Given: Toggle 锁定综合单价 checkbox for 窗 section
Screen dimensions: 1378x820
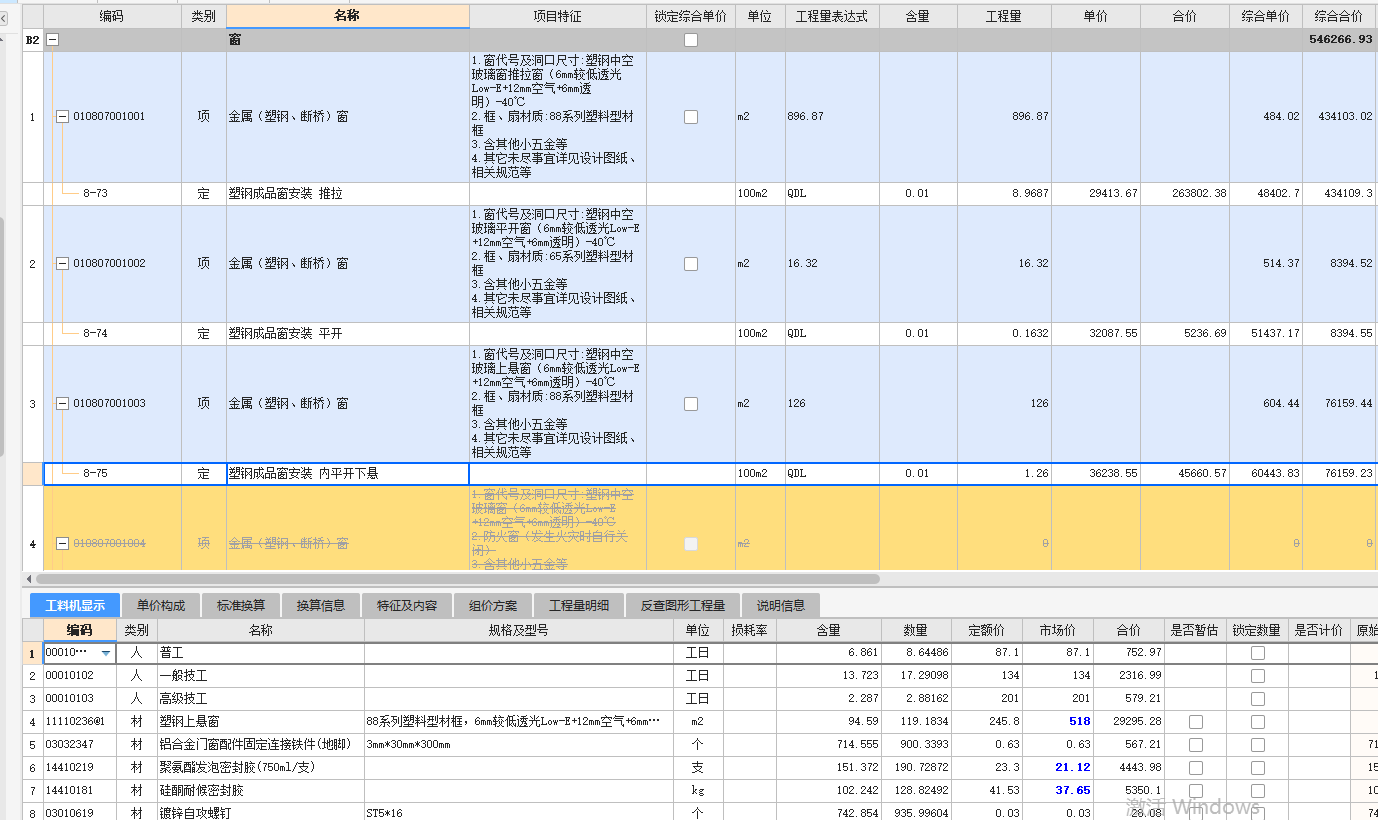Looking at the screenshot, I should (x=691, y=40).
